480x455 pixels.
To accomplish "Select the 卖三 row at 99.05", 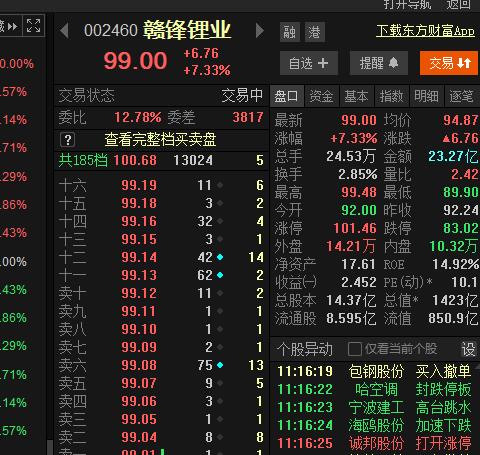I will [161, 419].
